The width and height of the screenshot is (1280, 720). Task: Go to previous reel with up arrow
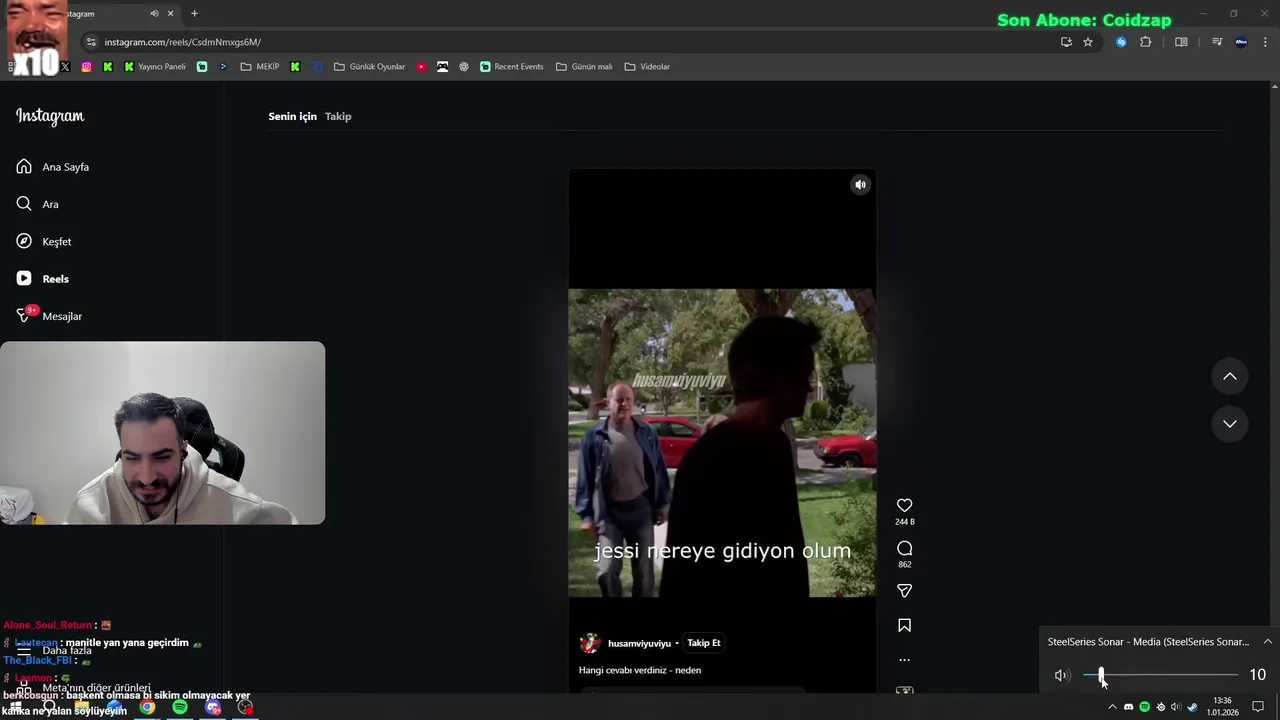coord(1230,376)
